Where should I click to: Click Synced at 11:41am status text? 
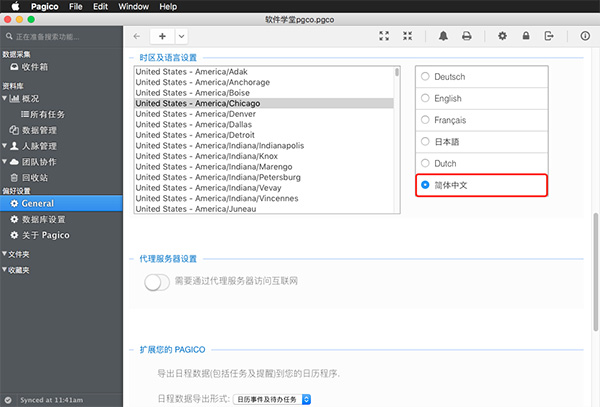[x=52, y=400]
